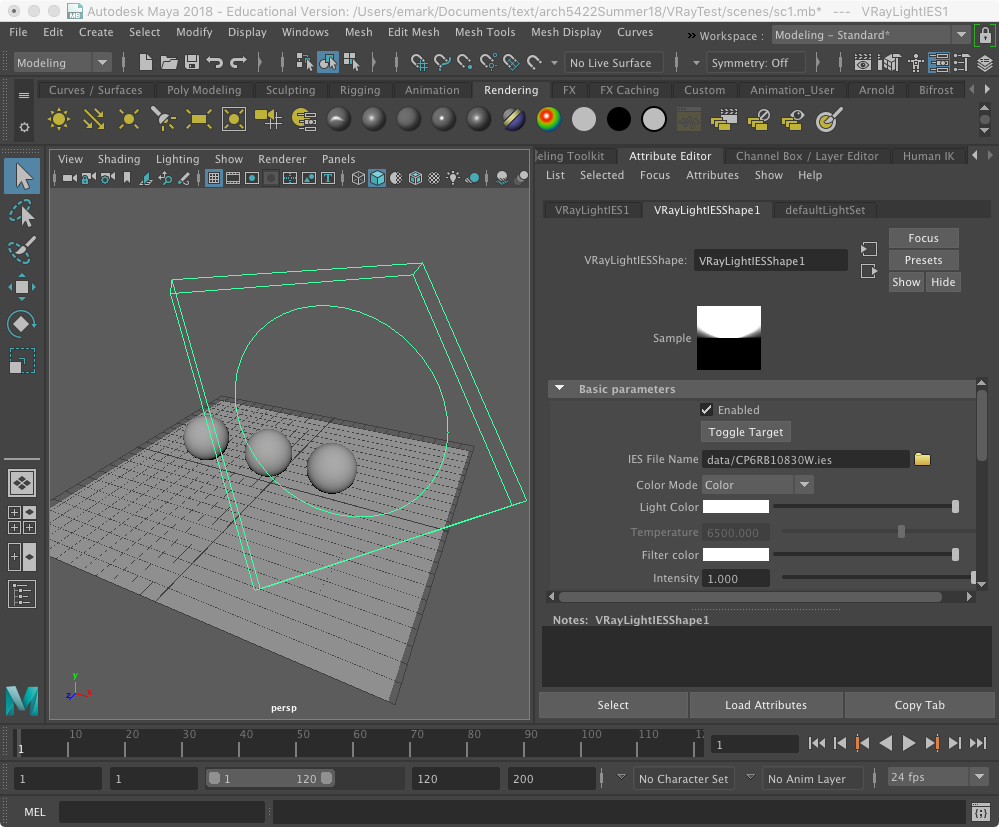Click the Hide button
The image size is (999, 827).
click(943, 282)
